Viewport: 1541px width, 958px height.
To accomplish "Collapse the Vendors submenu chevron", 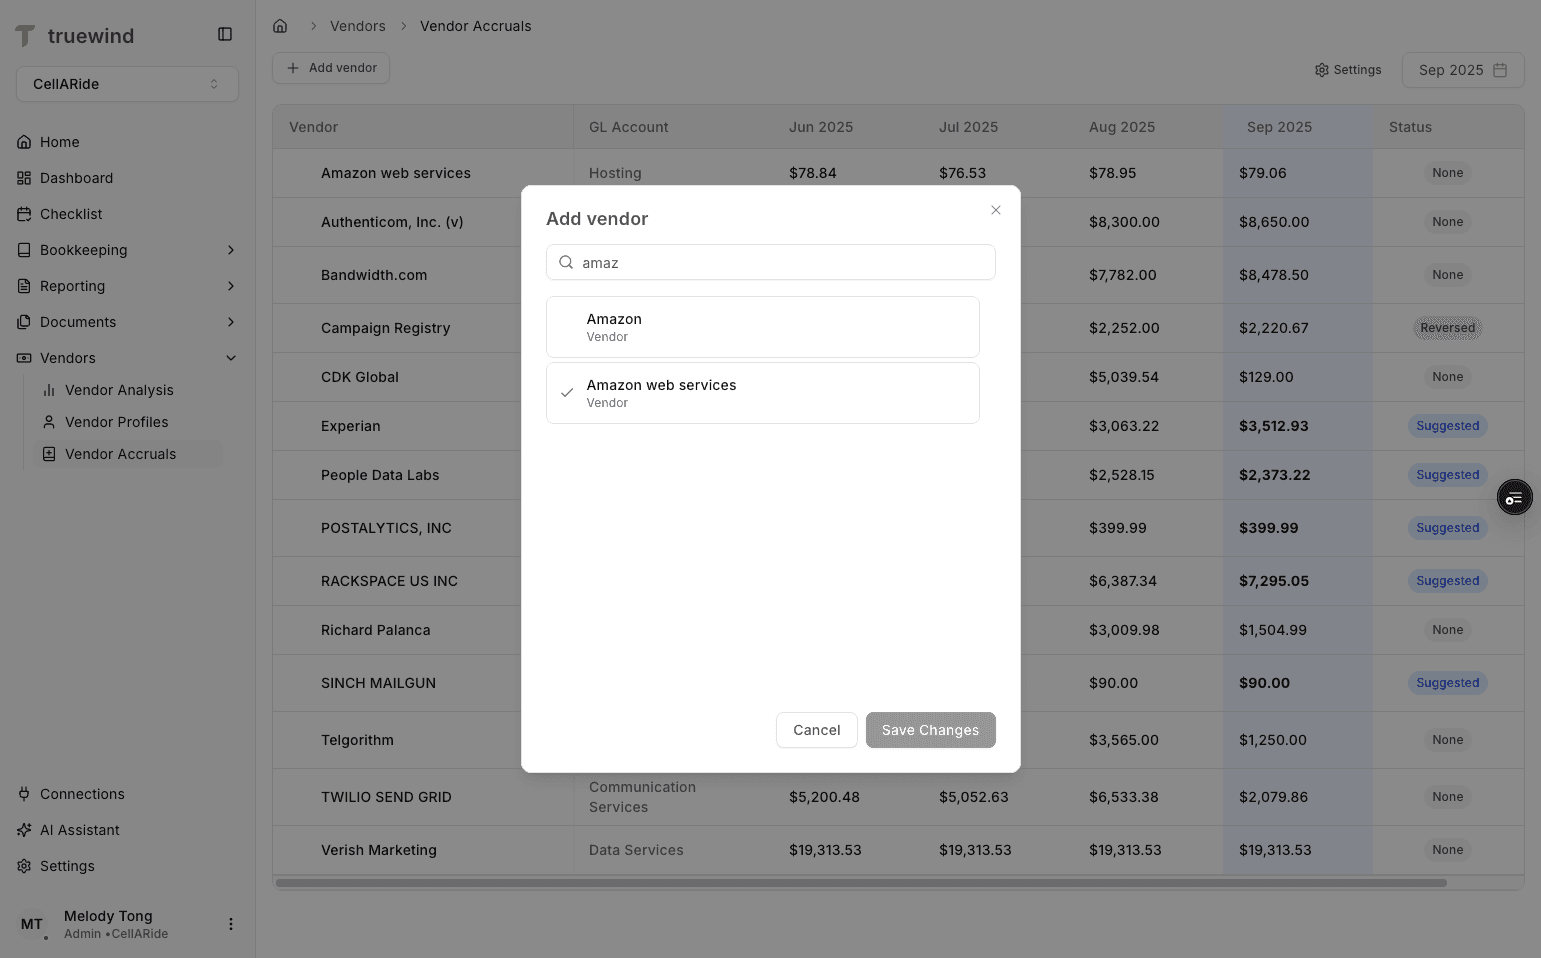I will pyautogui.click(x=231, y=358).
